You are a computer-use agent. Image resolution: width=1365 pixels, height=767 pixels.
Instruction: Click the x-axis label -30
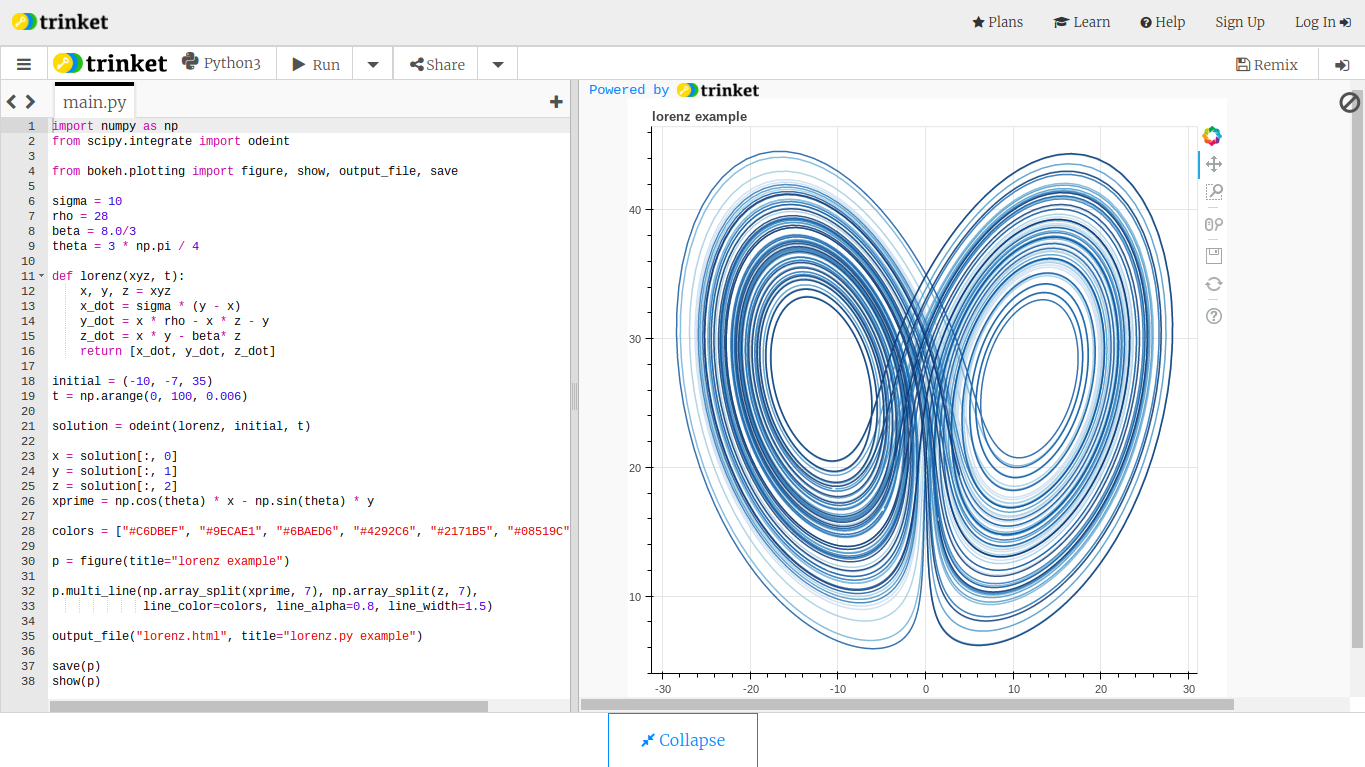(663, 689)
